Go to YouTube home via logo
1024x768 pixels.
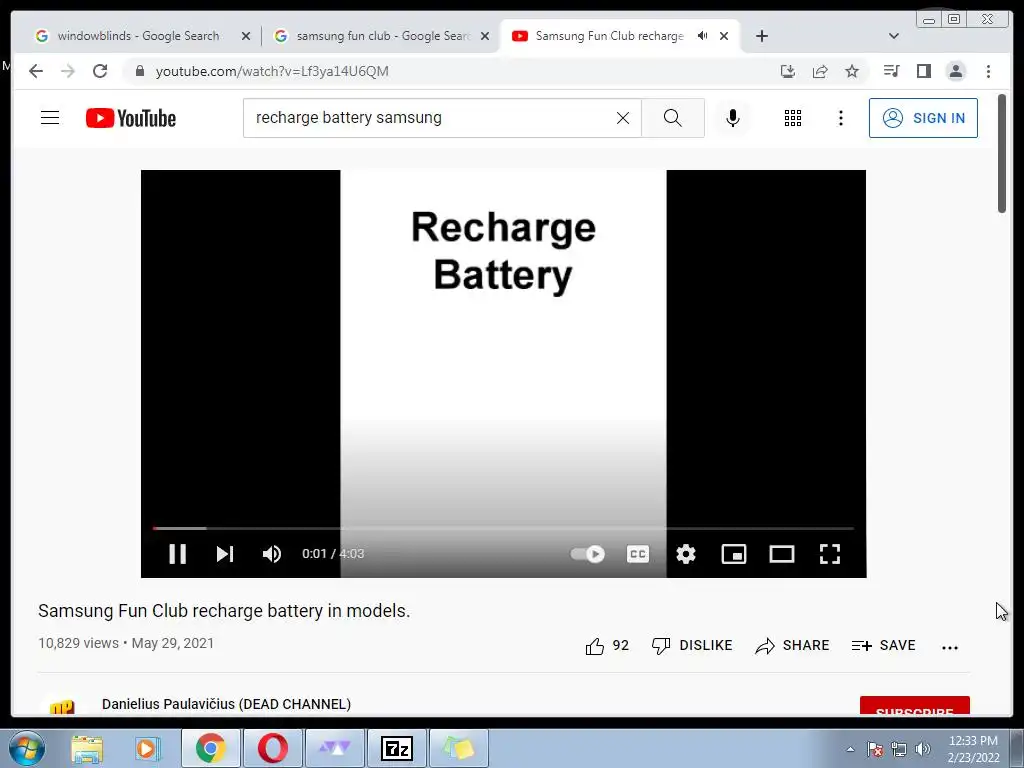[x=131, y=118]
